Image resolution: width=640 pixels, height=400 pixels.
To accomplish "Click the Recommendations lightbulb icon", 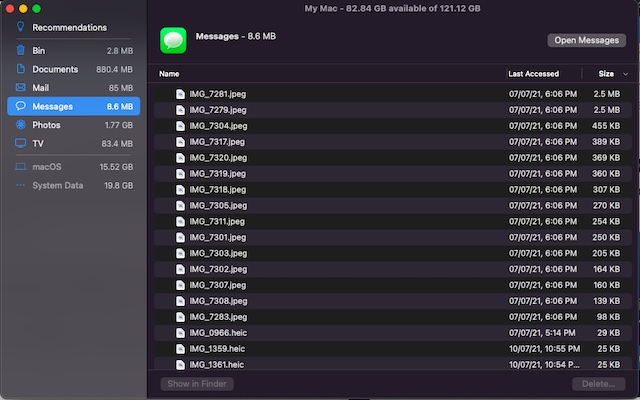I will (20, 27).
